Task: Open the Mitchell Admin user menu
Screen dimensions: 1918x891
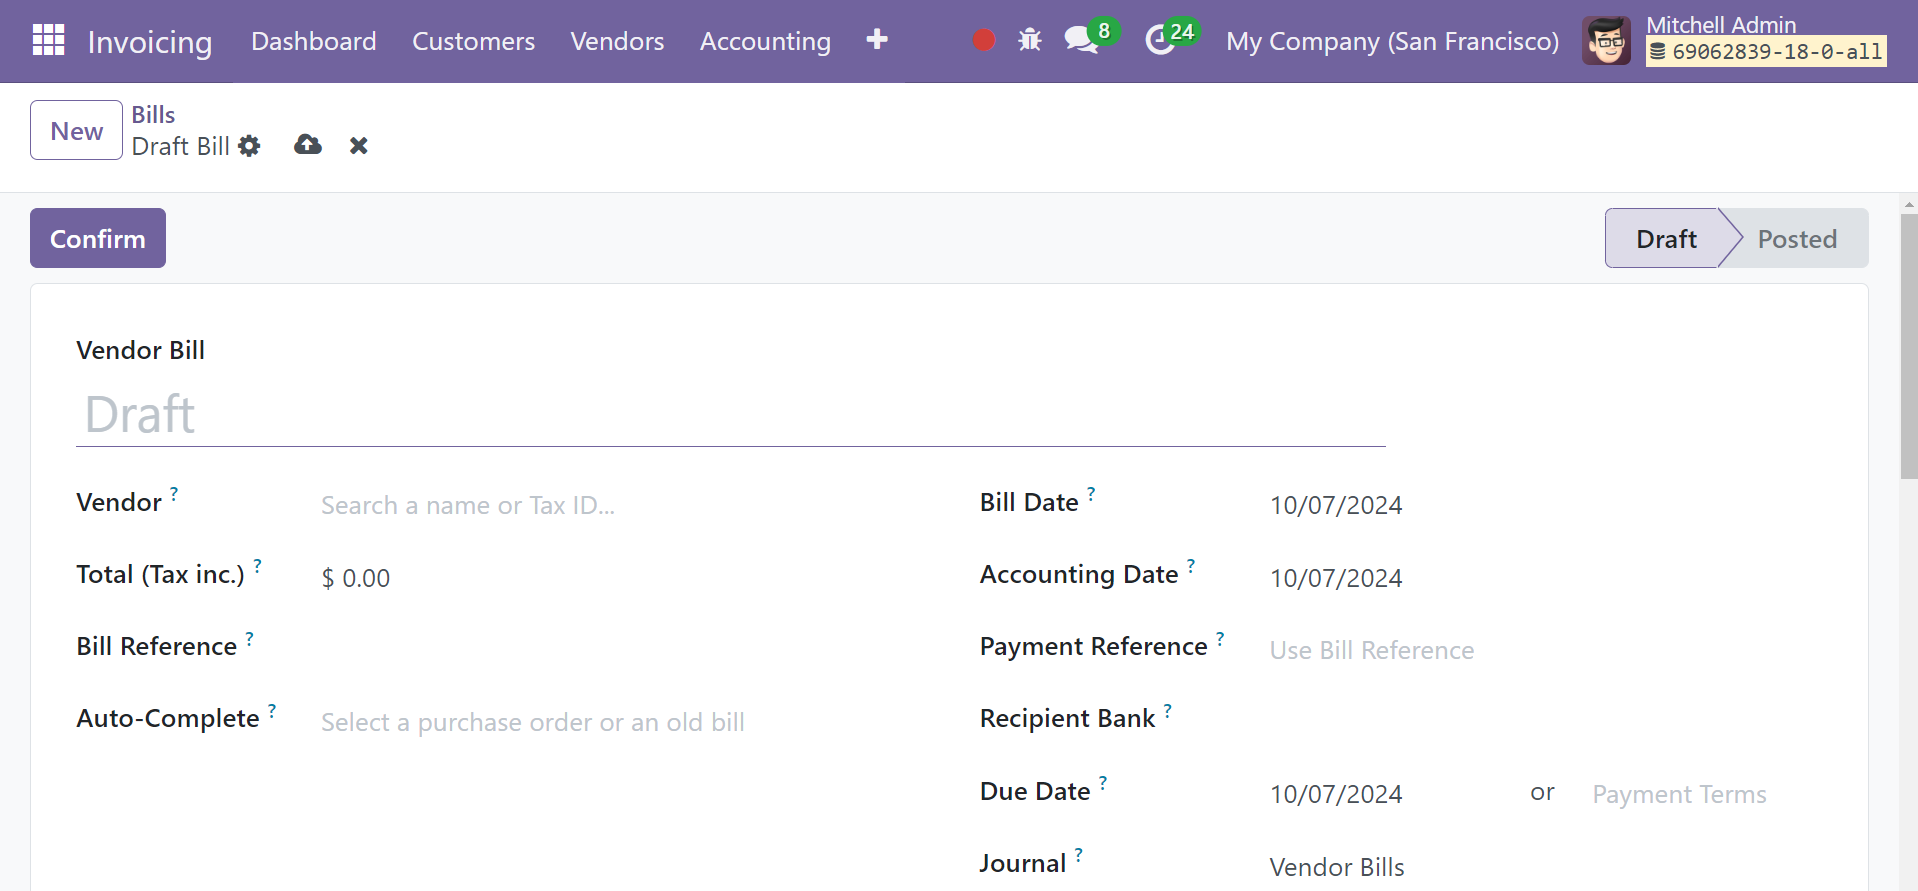Action: [x=1735, y=41]
